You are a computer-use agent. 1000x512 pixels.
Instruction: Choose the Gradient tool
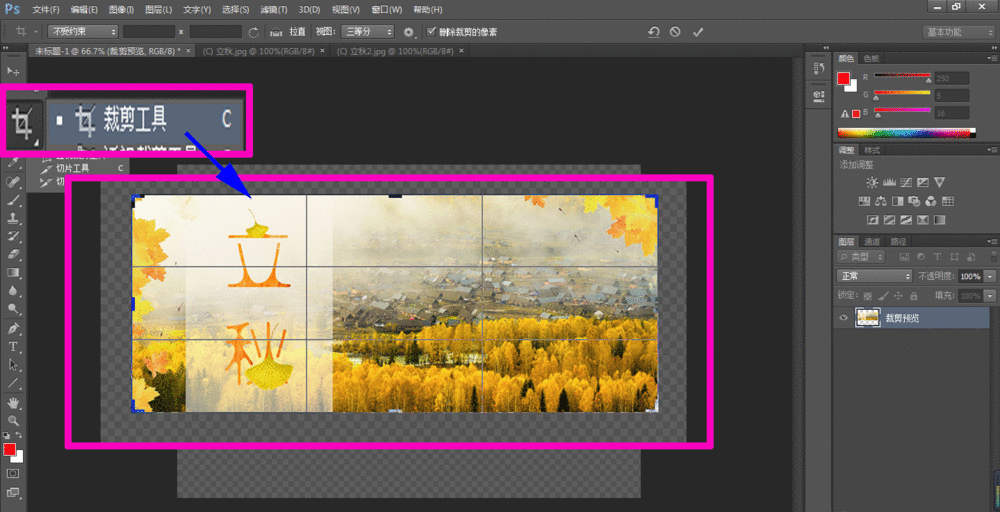(x=14, y=273)
